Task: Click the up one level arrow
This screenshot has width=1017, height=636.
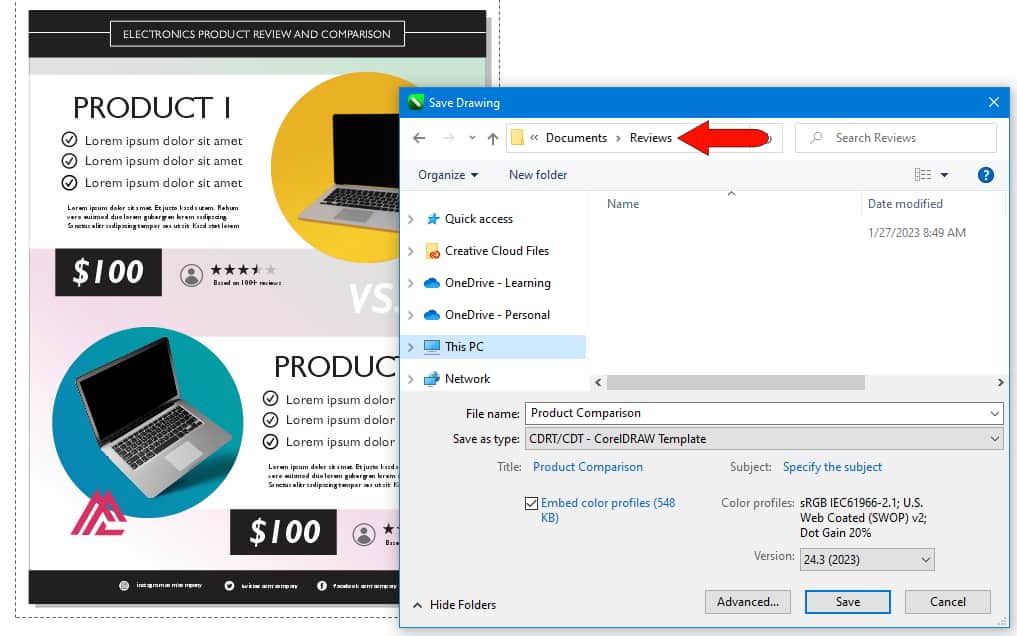Action: pos(492,138)
